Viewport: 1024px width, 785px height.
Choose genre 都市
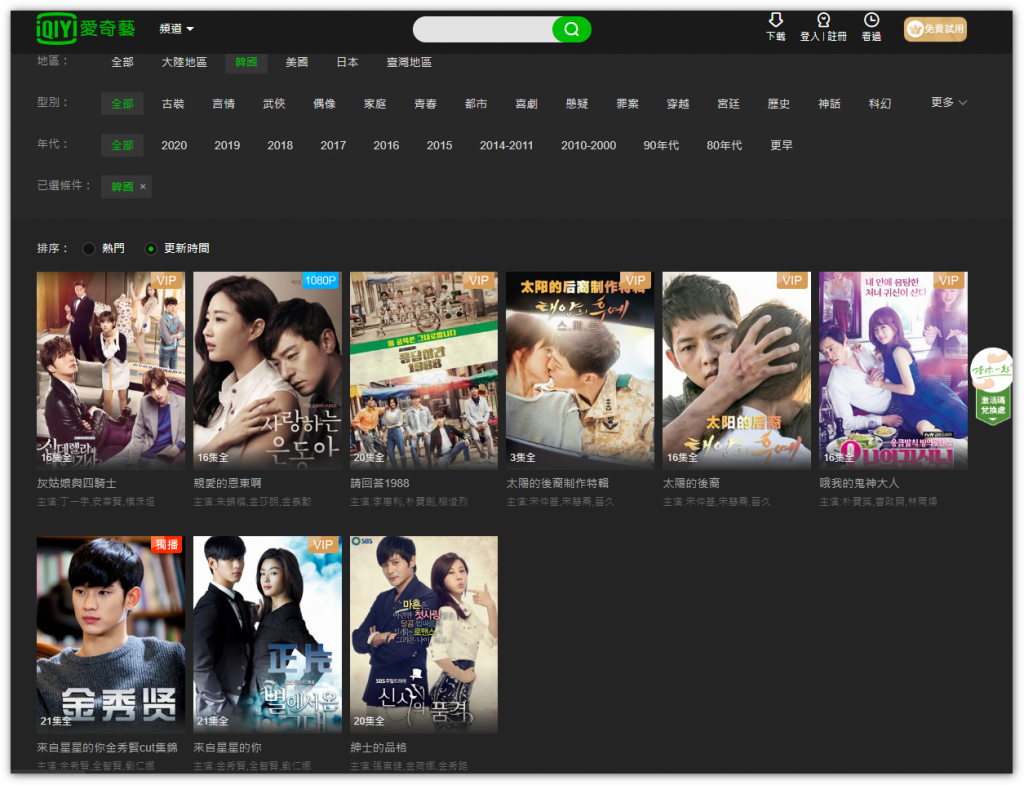(x=476, y=104)
